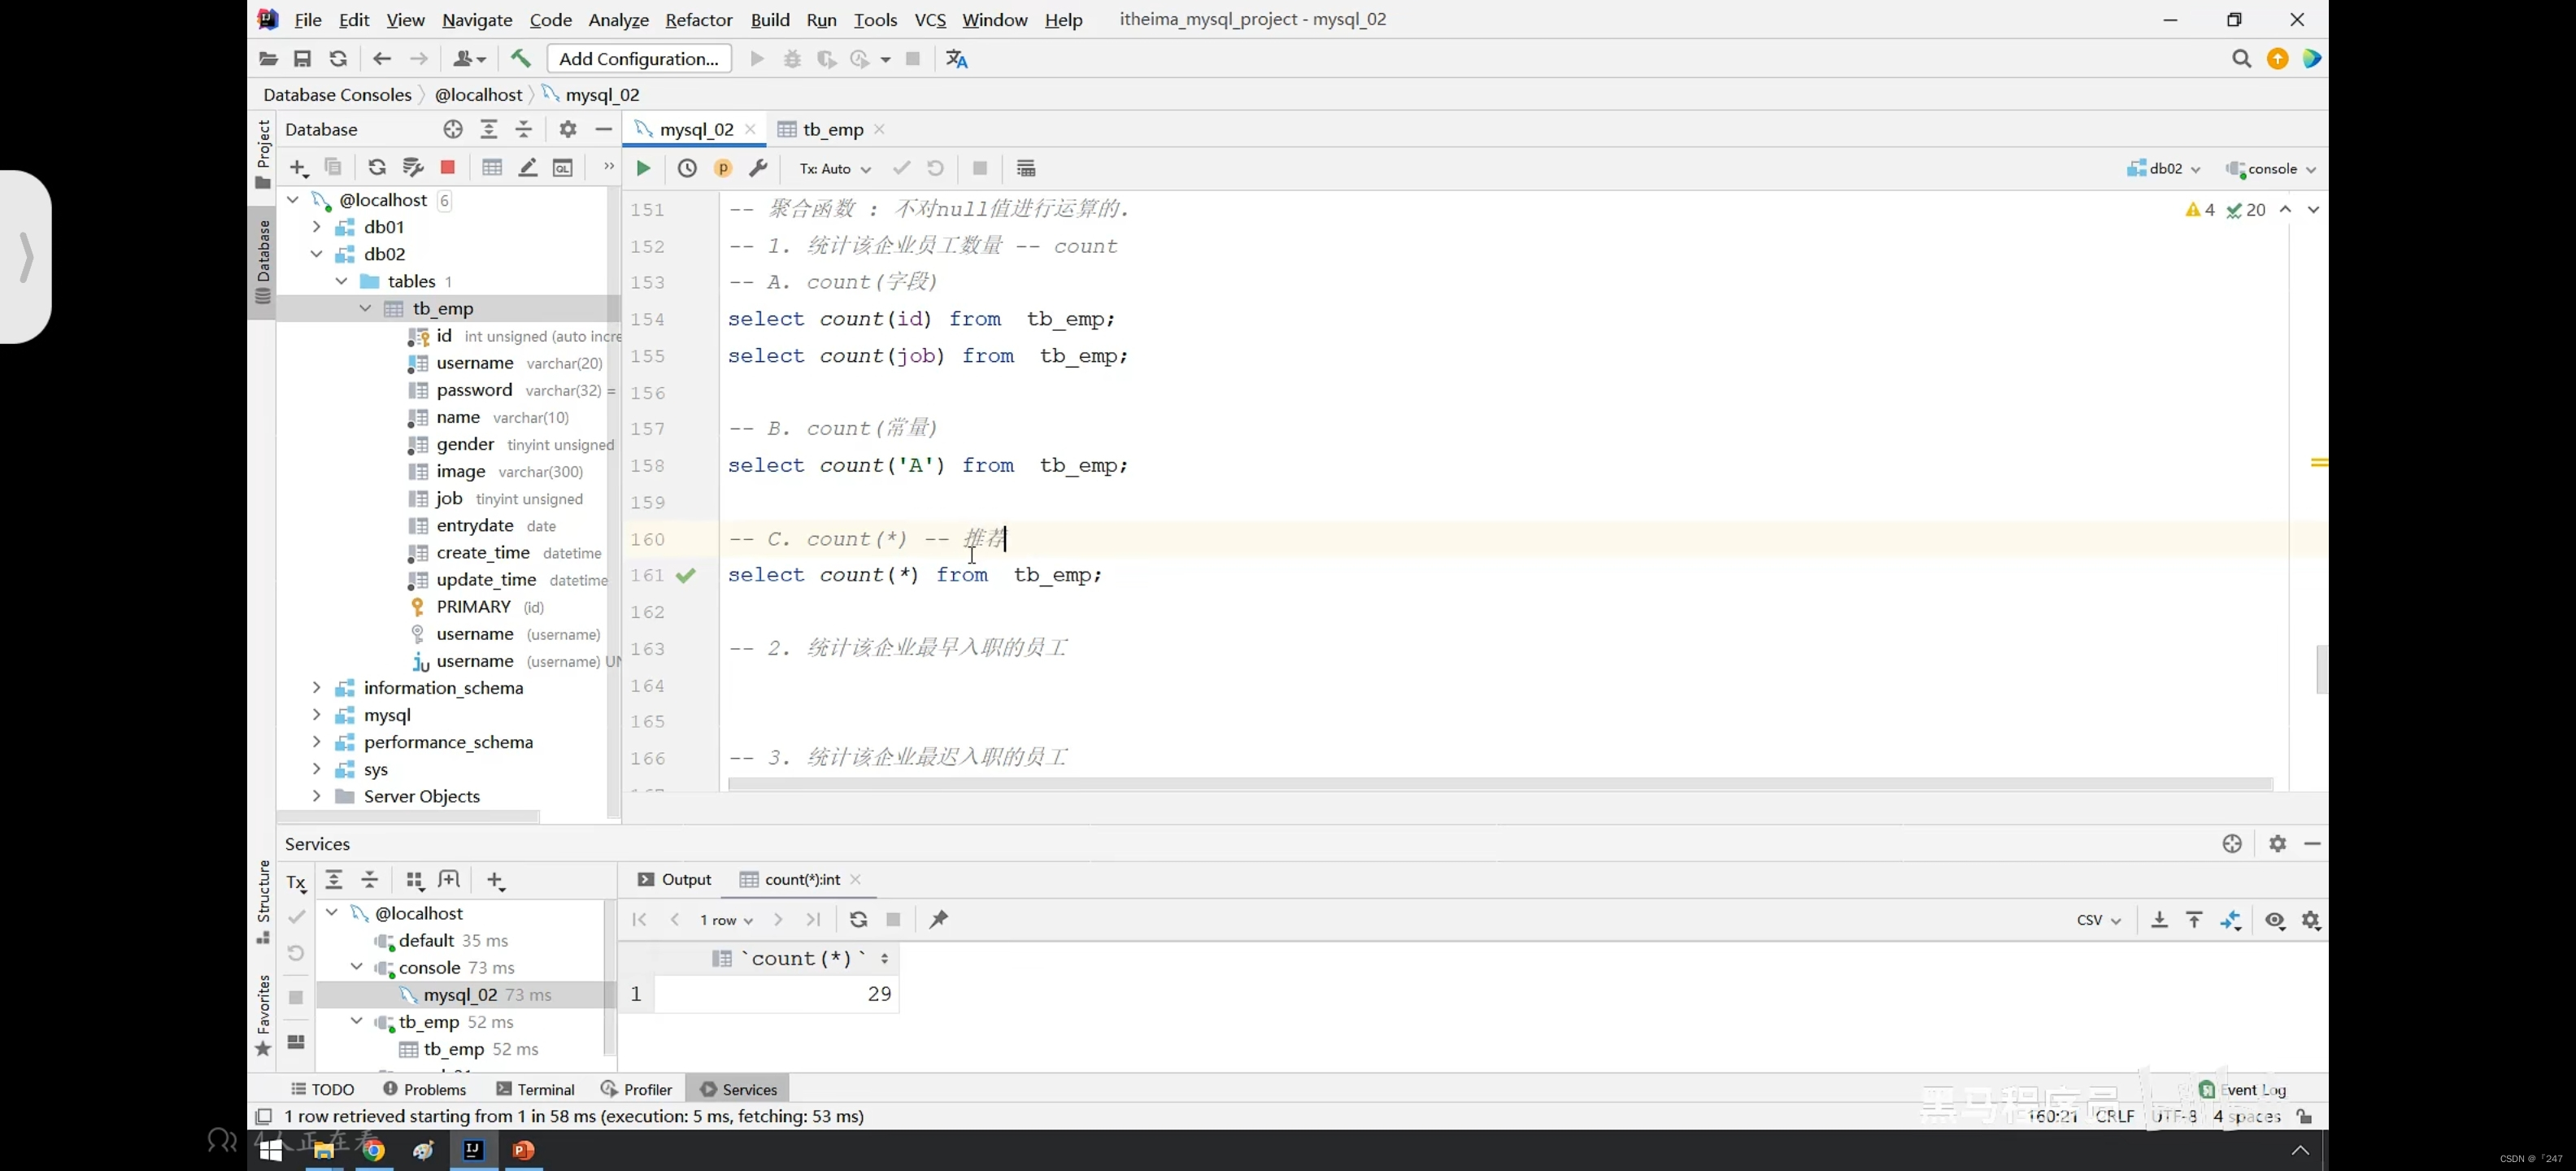Click the Build project hammer icon
The width and height of the screenshot is (2576, 1171).
pyautogui.click(x=521, y=59)
